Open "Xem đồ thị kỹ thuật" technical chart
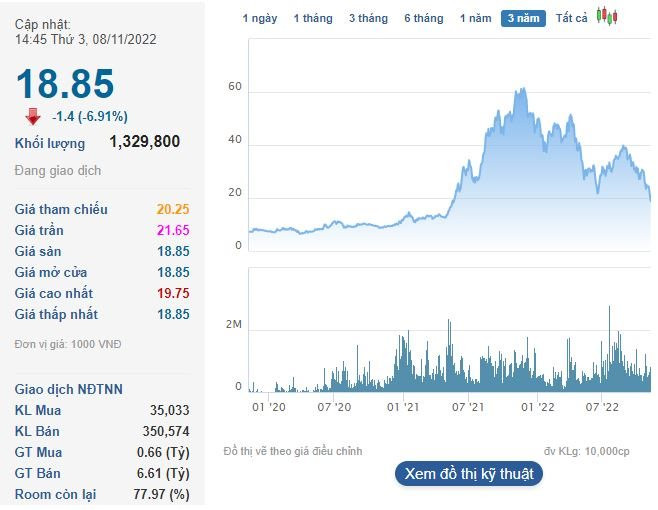The image size is (658, 510). point(468,473)
